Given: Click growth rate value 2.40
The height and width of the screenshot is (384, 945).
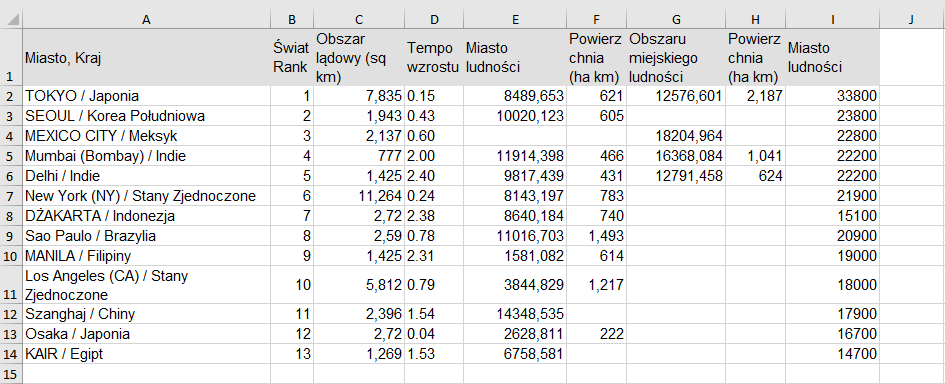Looking at the screenshot, I should [434, 176].
